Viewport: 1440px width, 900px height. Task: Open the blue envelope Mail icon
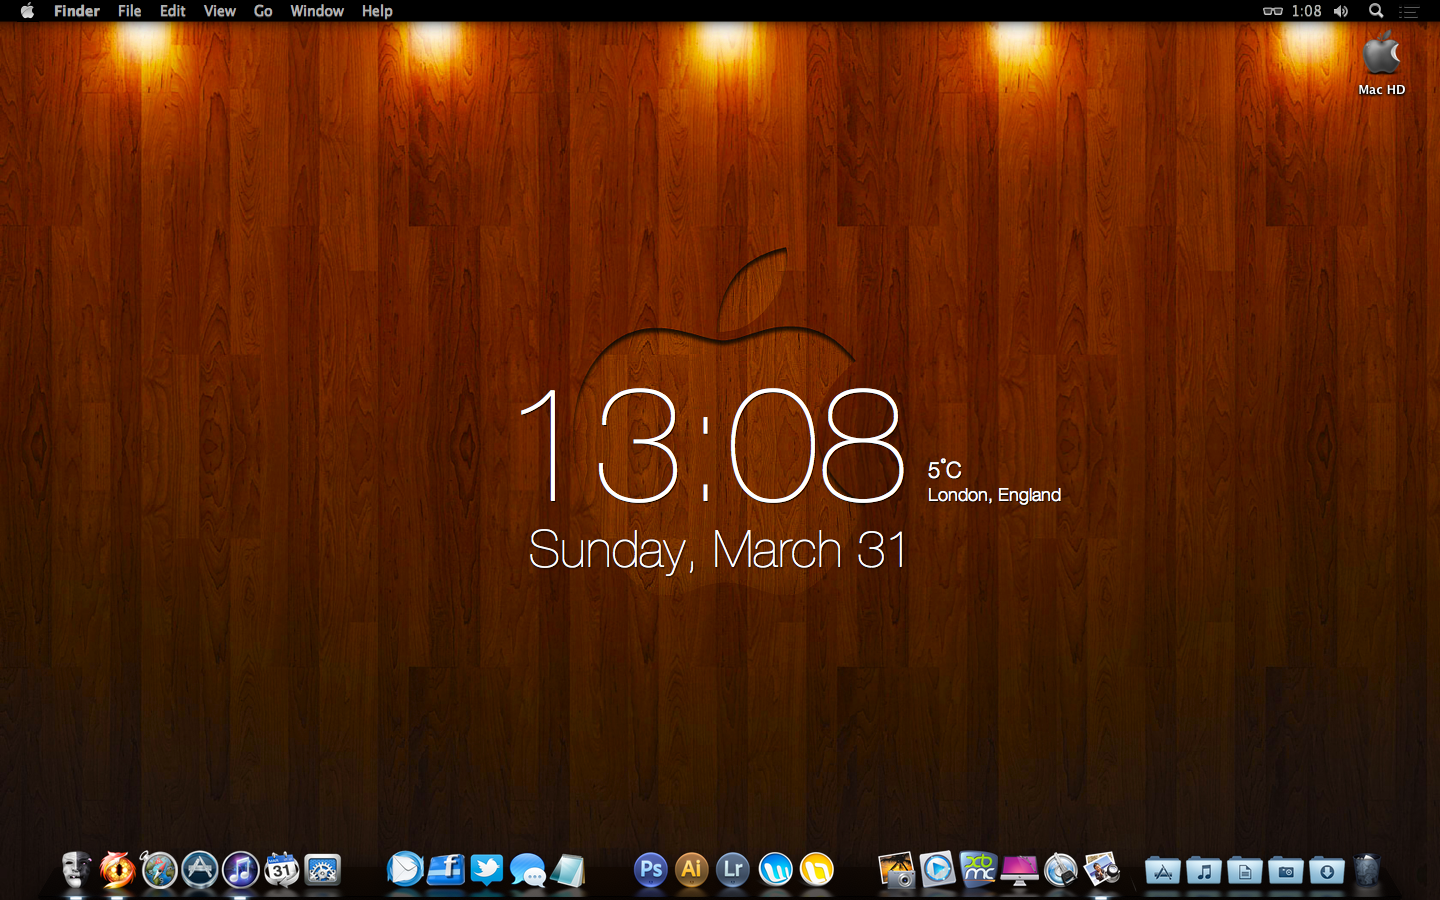405,869
